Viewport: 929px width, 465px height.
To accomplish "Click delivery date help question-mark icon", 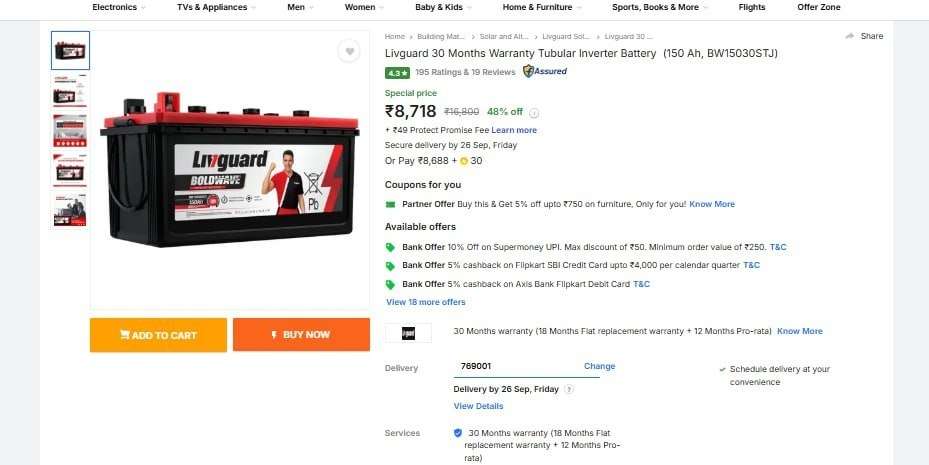I will click(x=569, y=389).
